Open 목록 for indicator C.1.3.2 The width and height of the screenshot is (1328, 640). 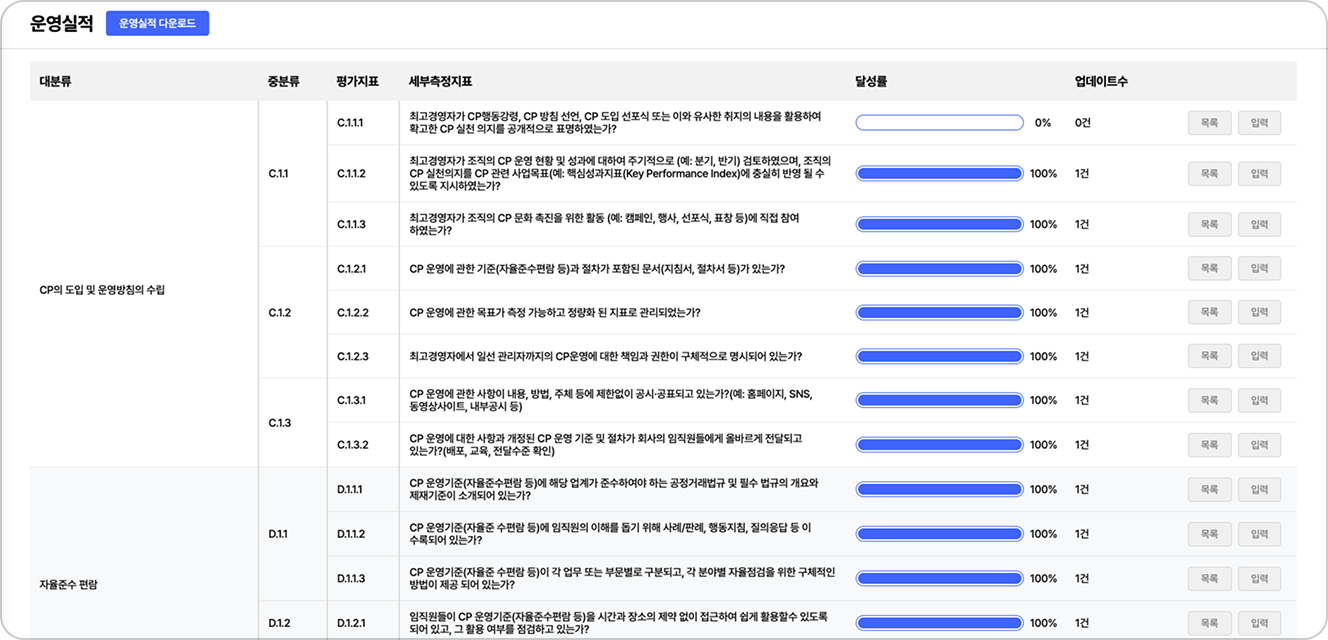tap(1209, 445)
